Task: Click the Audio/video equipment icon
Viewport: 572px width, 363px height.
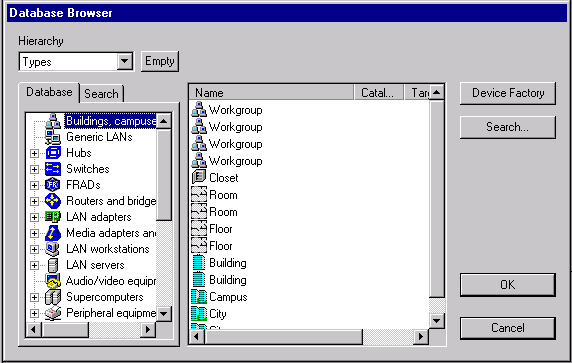Action: pos(53,281)
